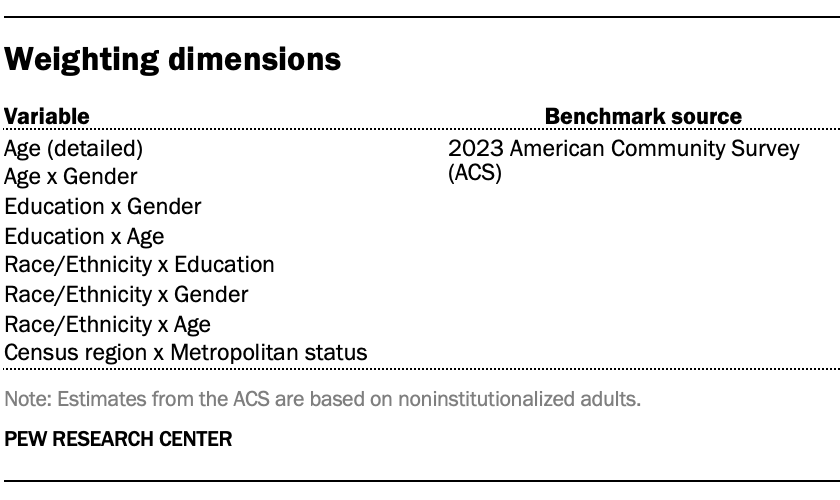Click the 'PEW RESEARCH CENTER' attribution

pos(118,439)
